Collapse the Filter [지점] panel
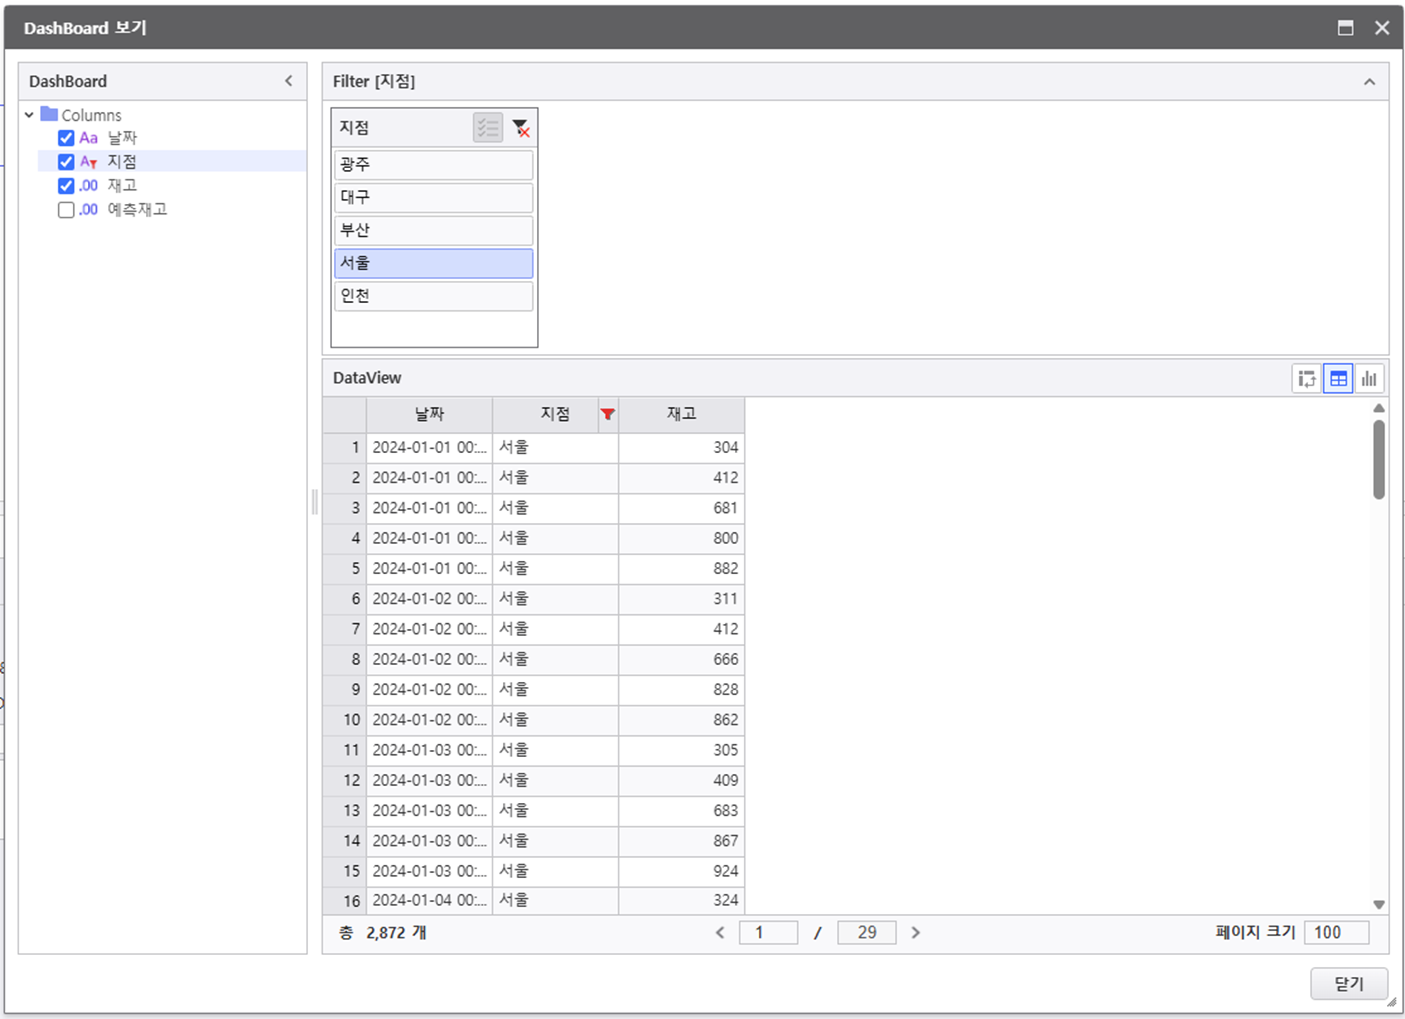1405x1019 pixels. 1369,82
